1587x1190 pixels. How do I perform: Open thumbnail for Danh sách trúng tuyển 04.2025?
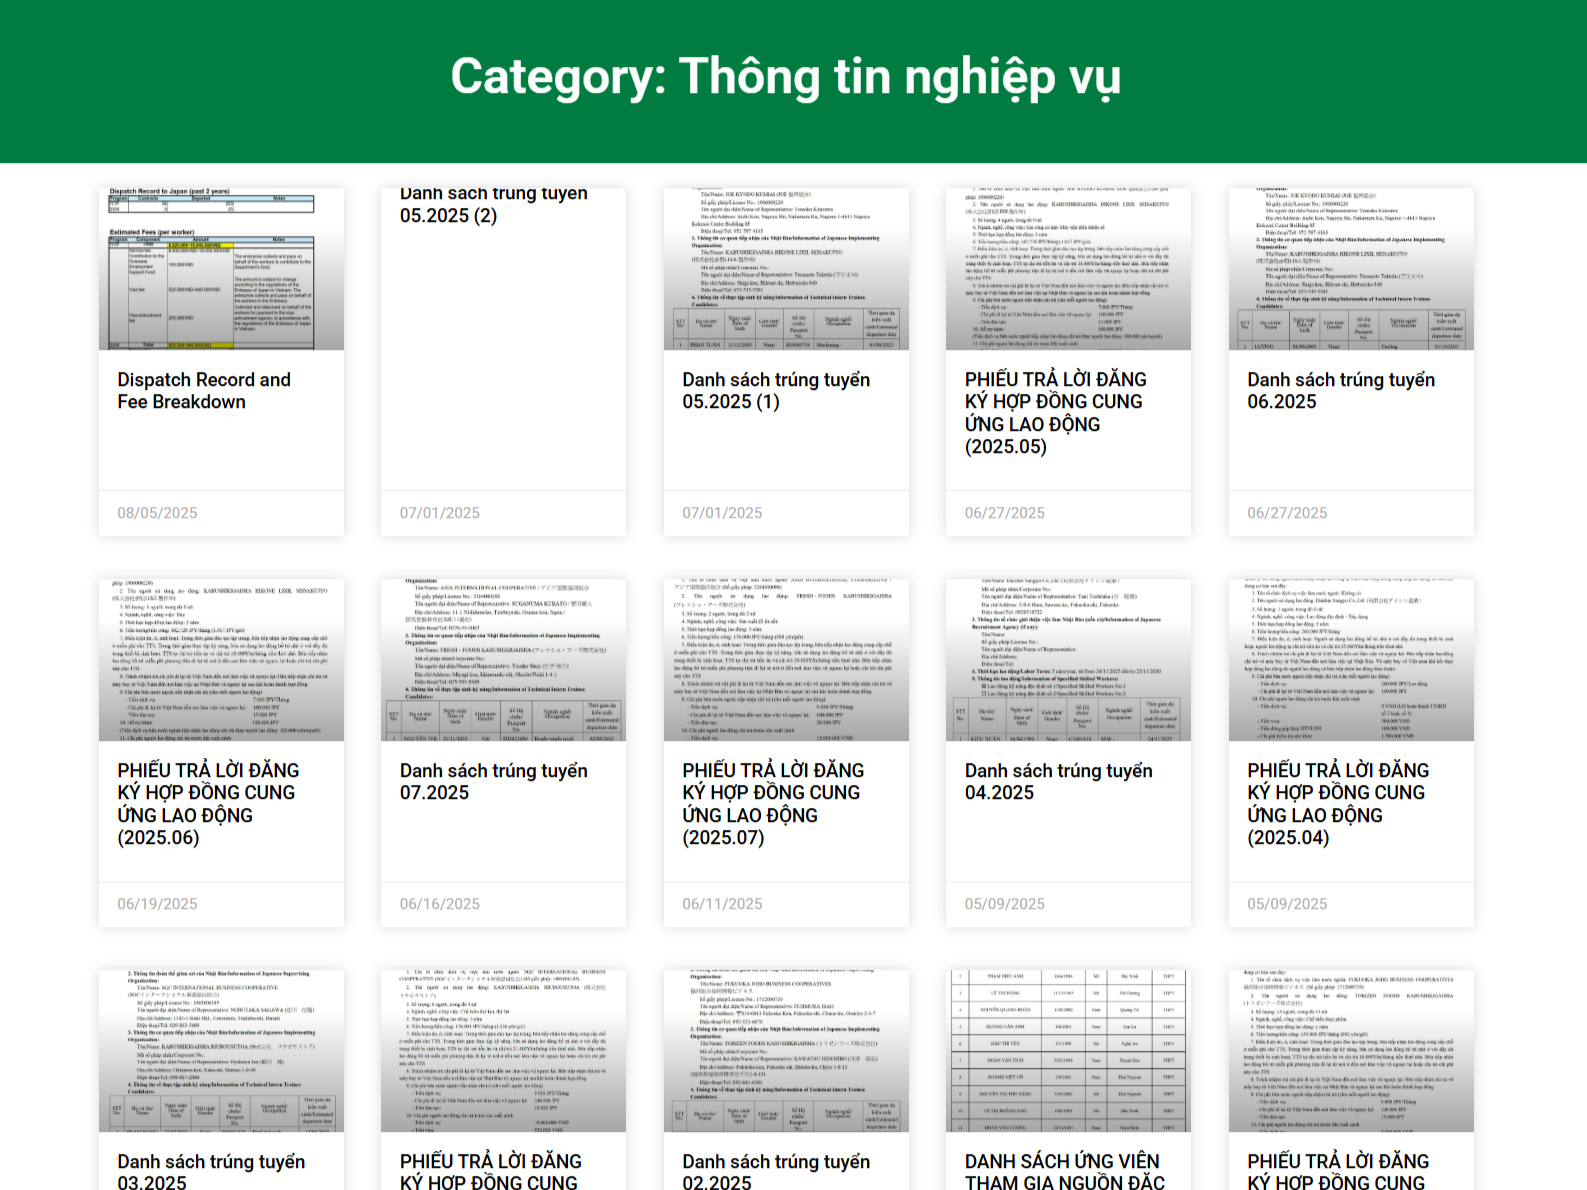click(1068, 660)
